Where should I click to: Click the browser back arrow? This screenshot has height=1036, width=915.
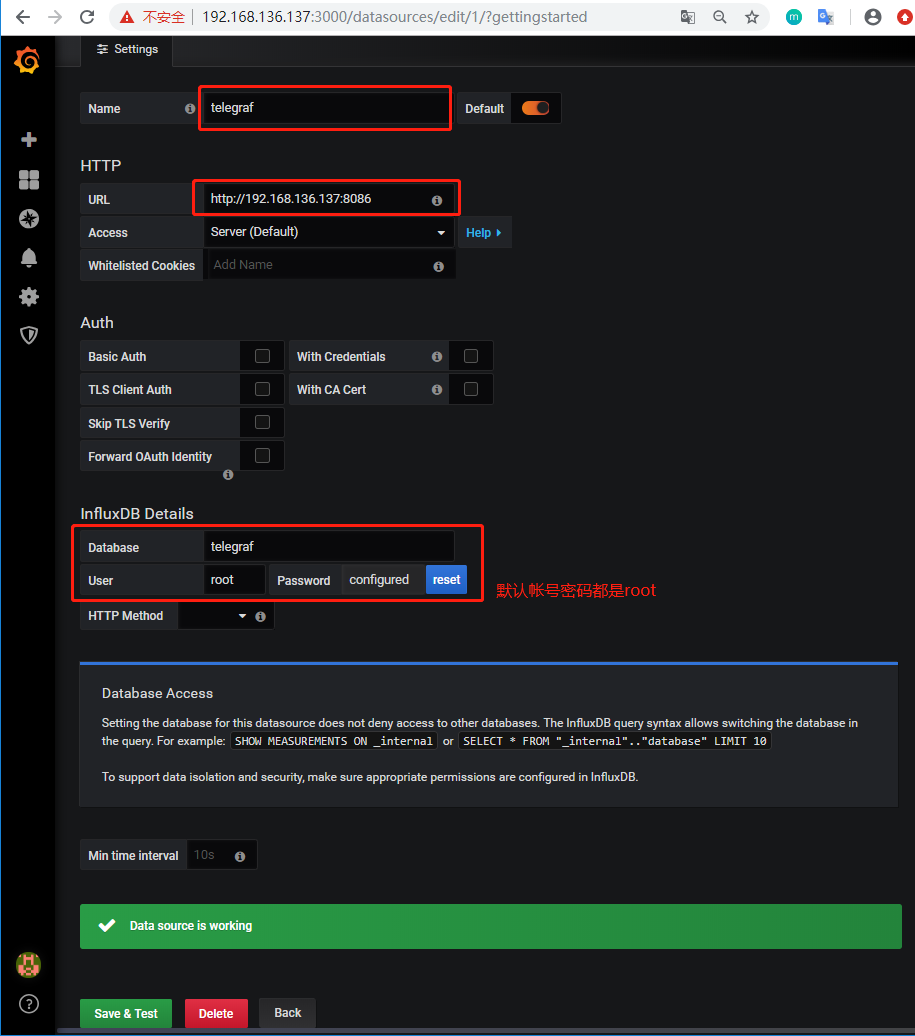point(23,17)
